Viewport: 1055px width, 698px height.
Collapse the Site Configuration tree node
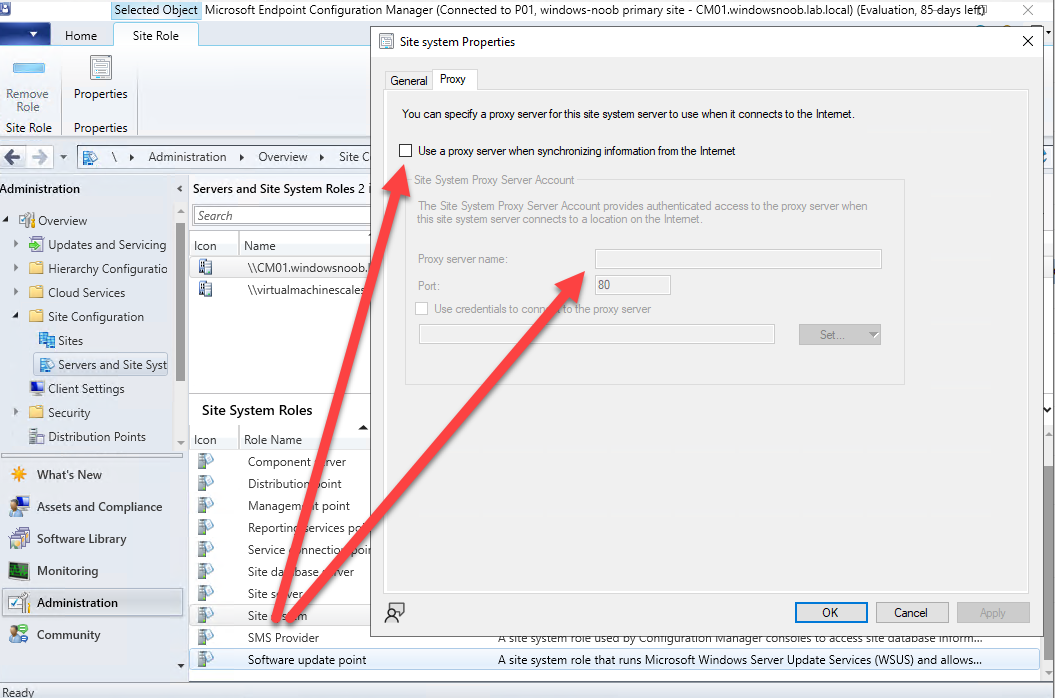point(16,317)
